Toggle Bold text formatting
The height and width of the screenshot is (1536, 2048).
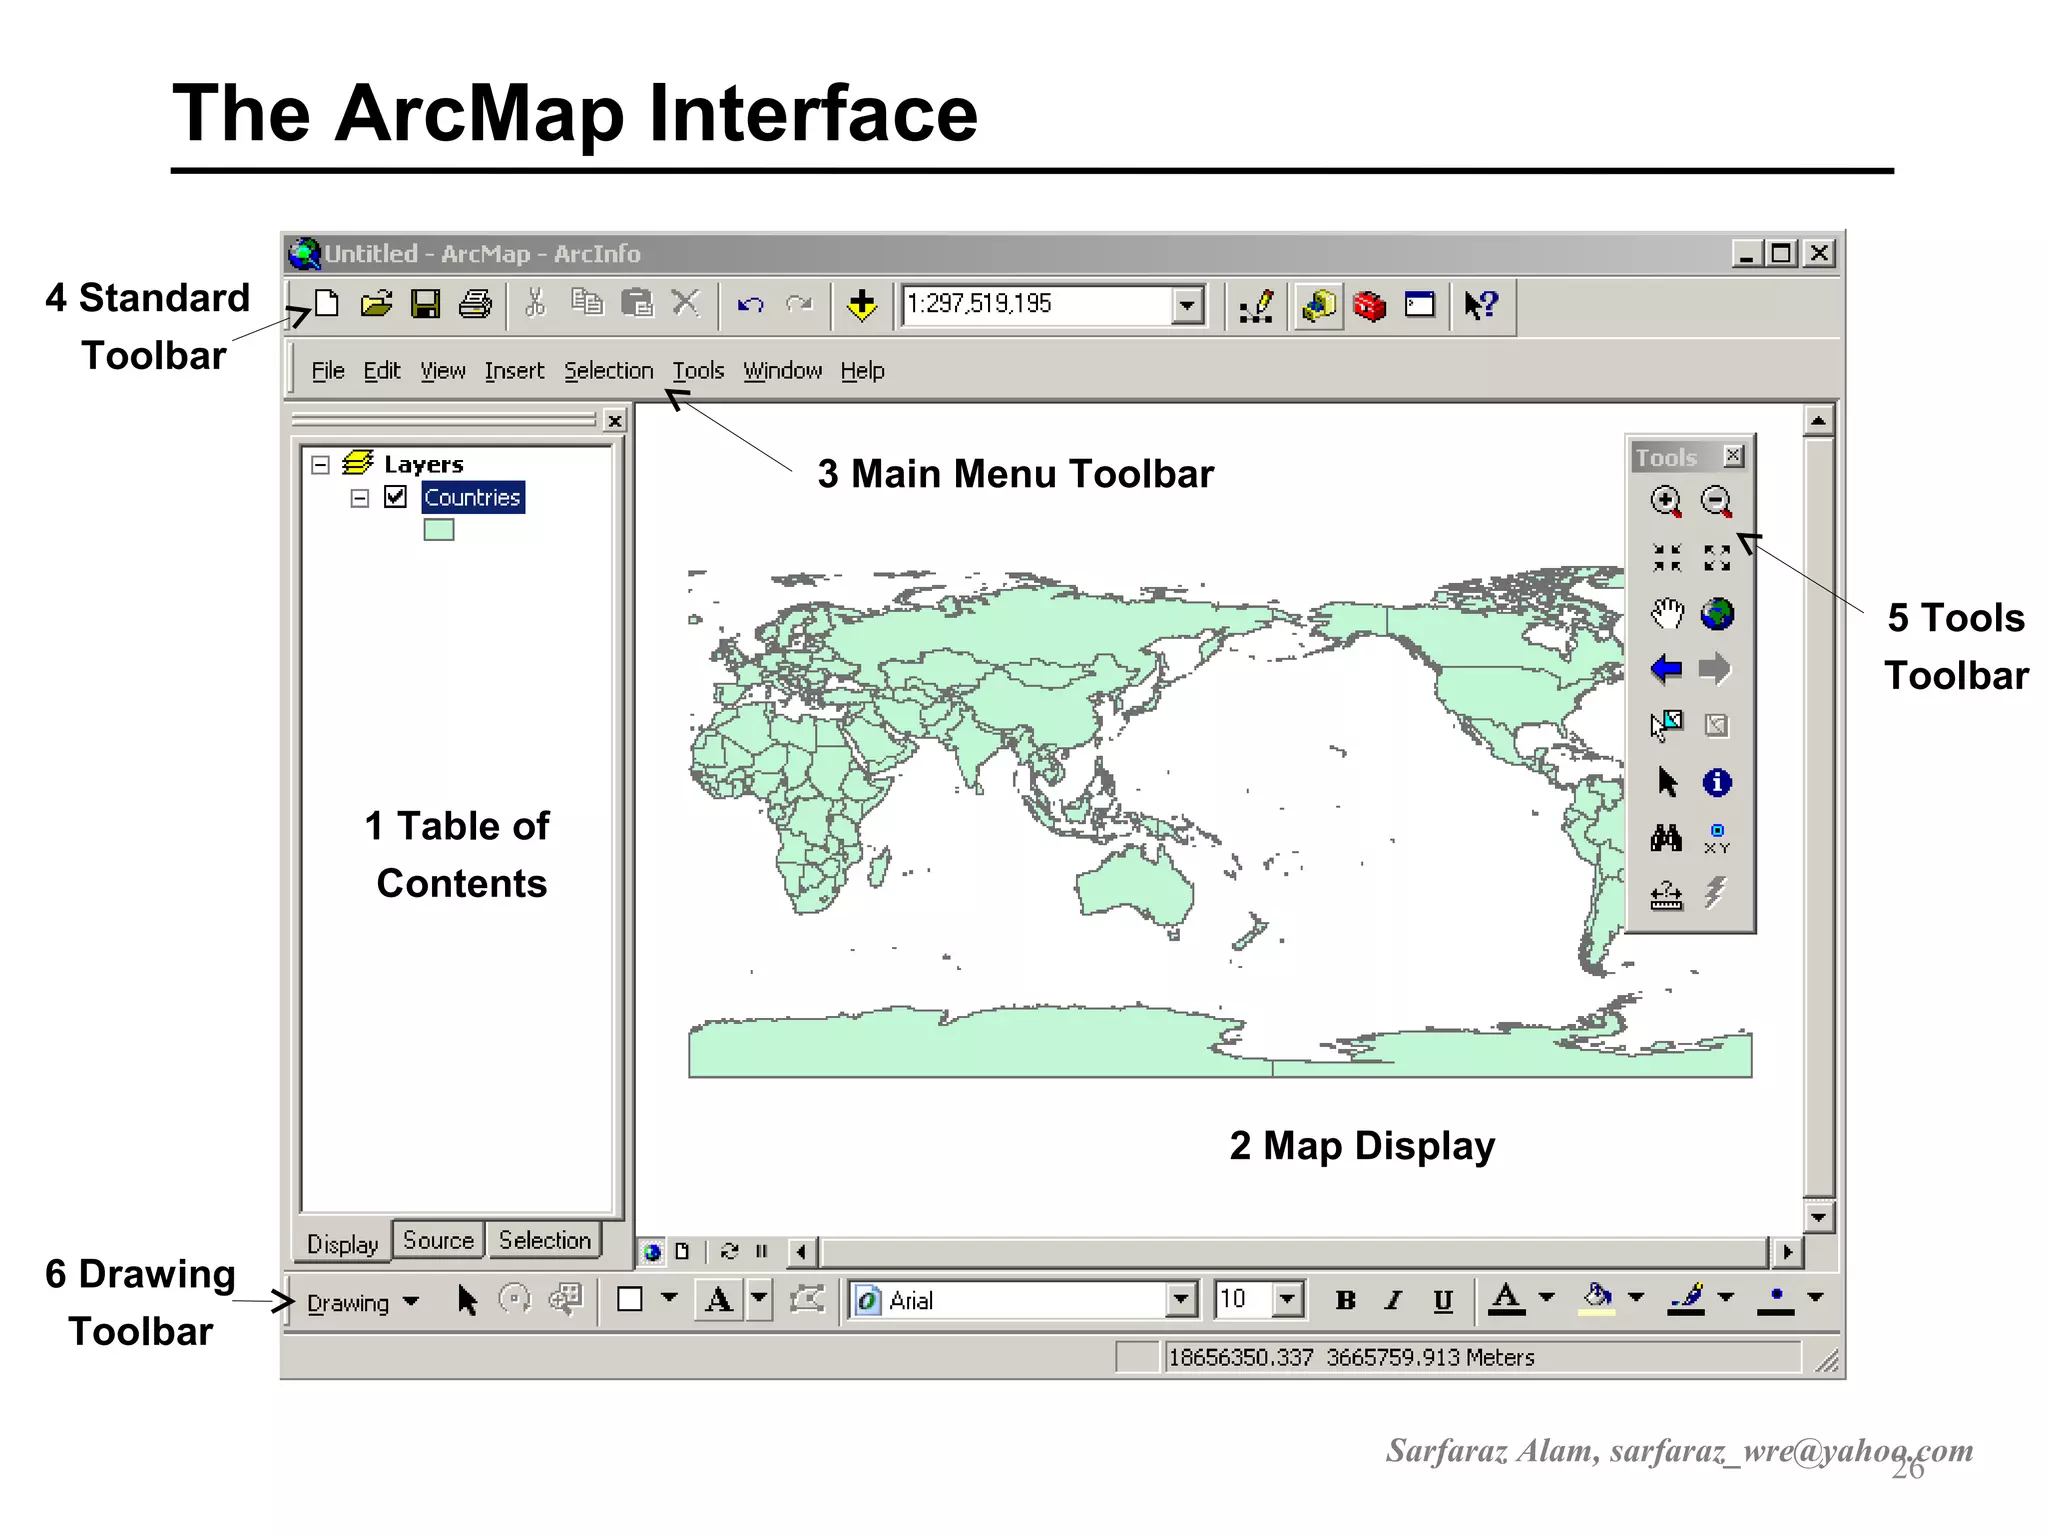1346,1300
